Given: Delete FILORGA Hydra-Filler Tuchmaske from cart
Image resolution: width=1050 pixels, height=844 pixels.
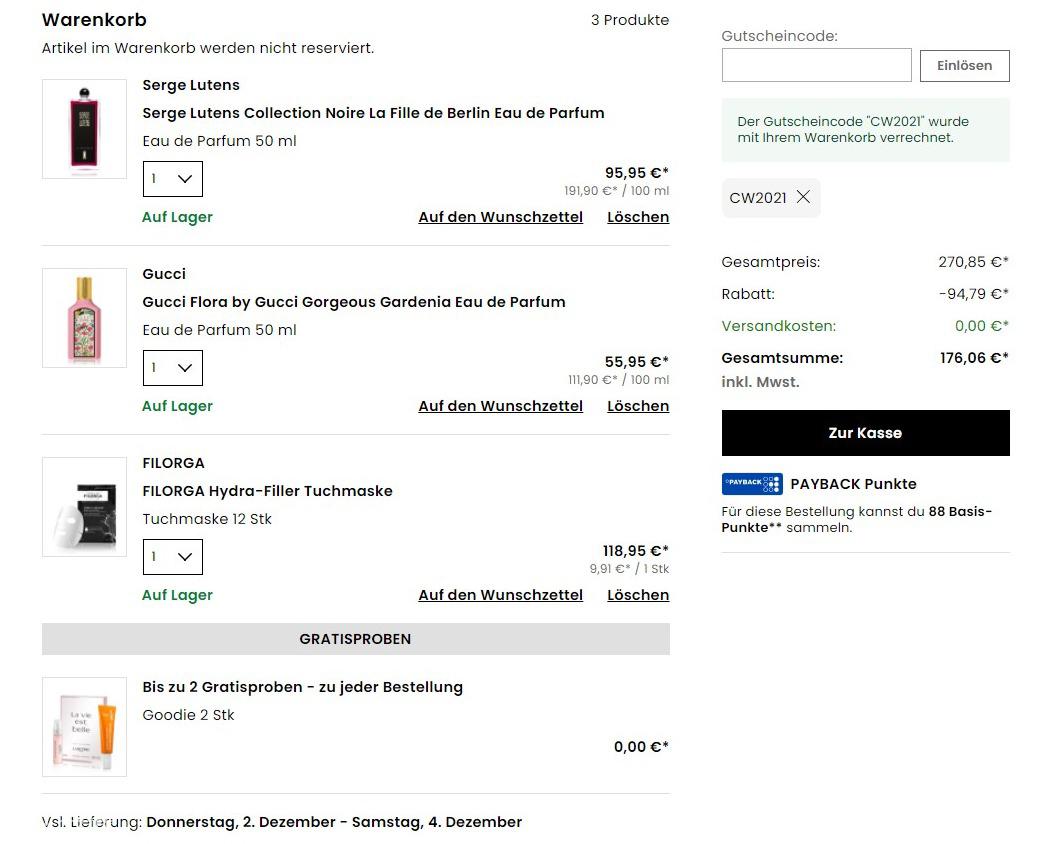Looking at the screenshot, I should pyautogui.click(x=638, y=595).
